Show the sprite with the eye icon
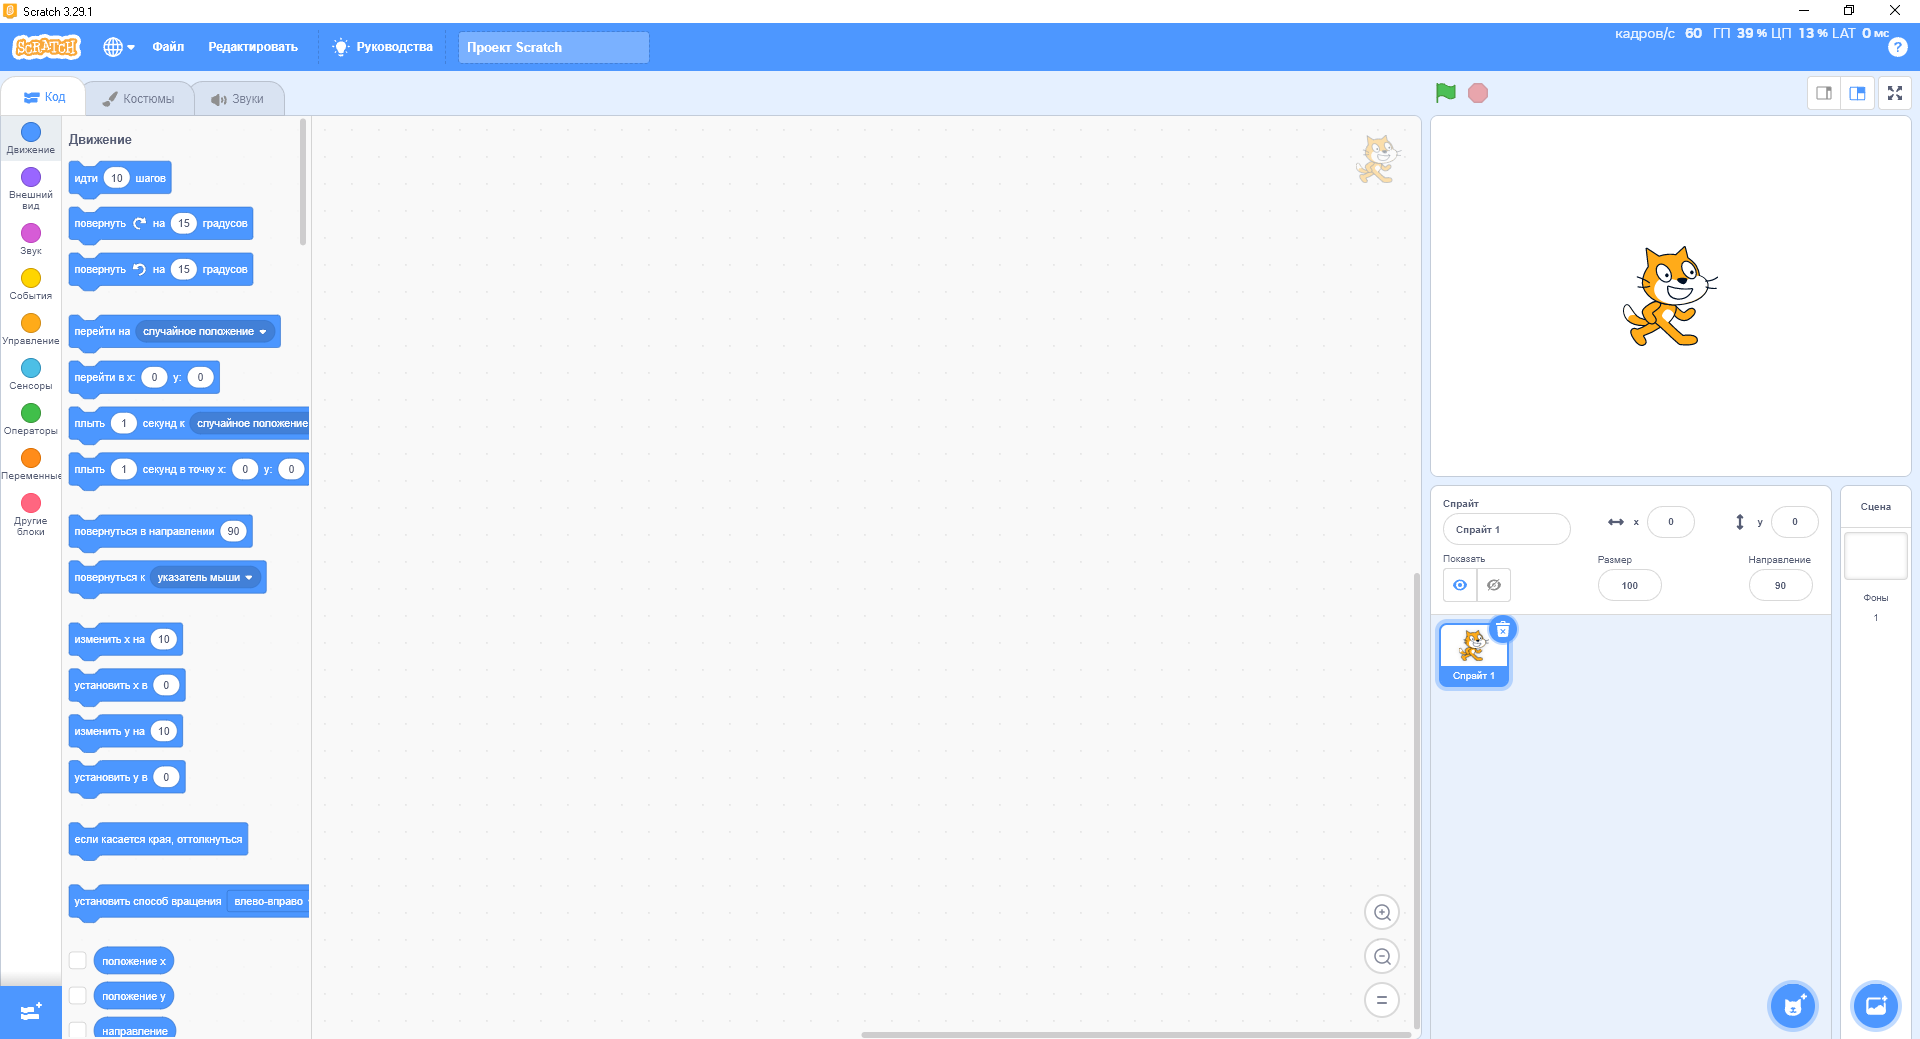The image size is (1920, 1039). (x=1460, y=585)
